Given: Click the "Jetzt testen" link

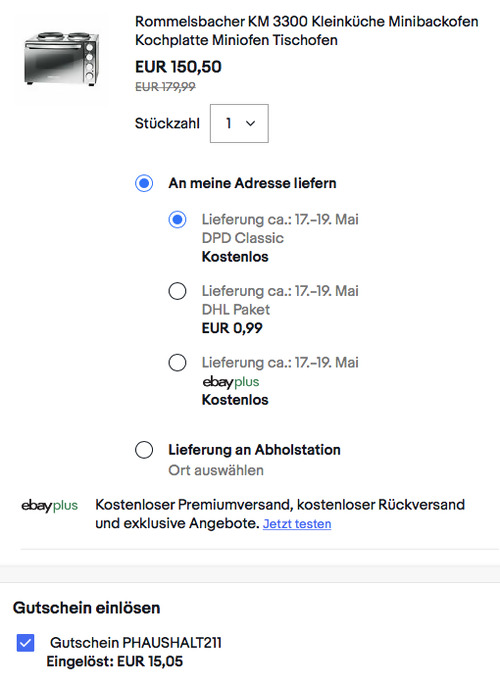Looking at the screenshot, I should pyautogui.click(x=297, y=523).
